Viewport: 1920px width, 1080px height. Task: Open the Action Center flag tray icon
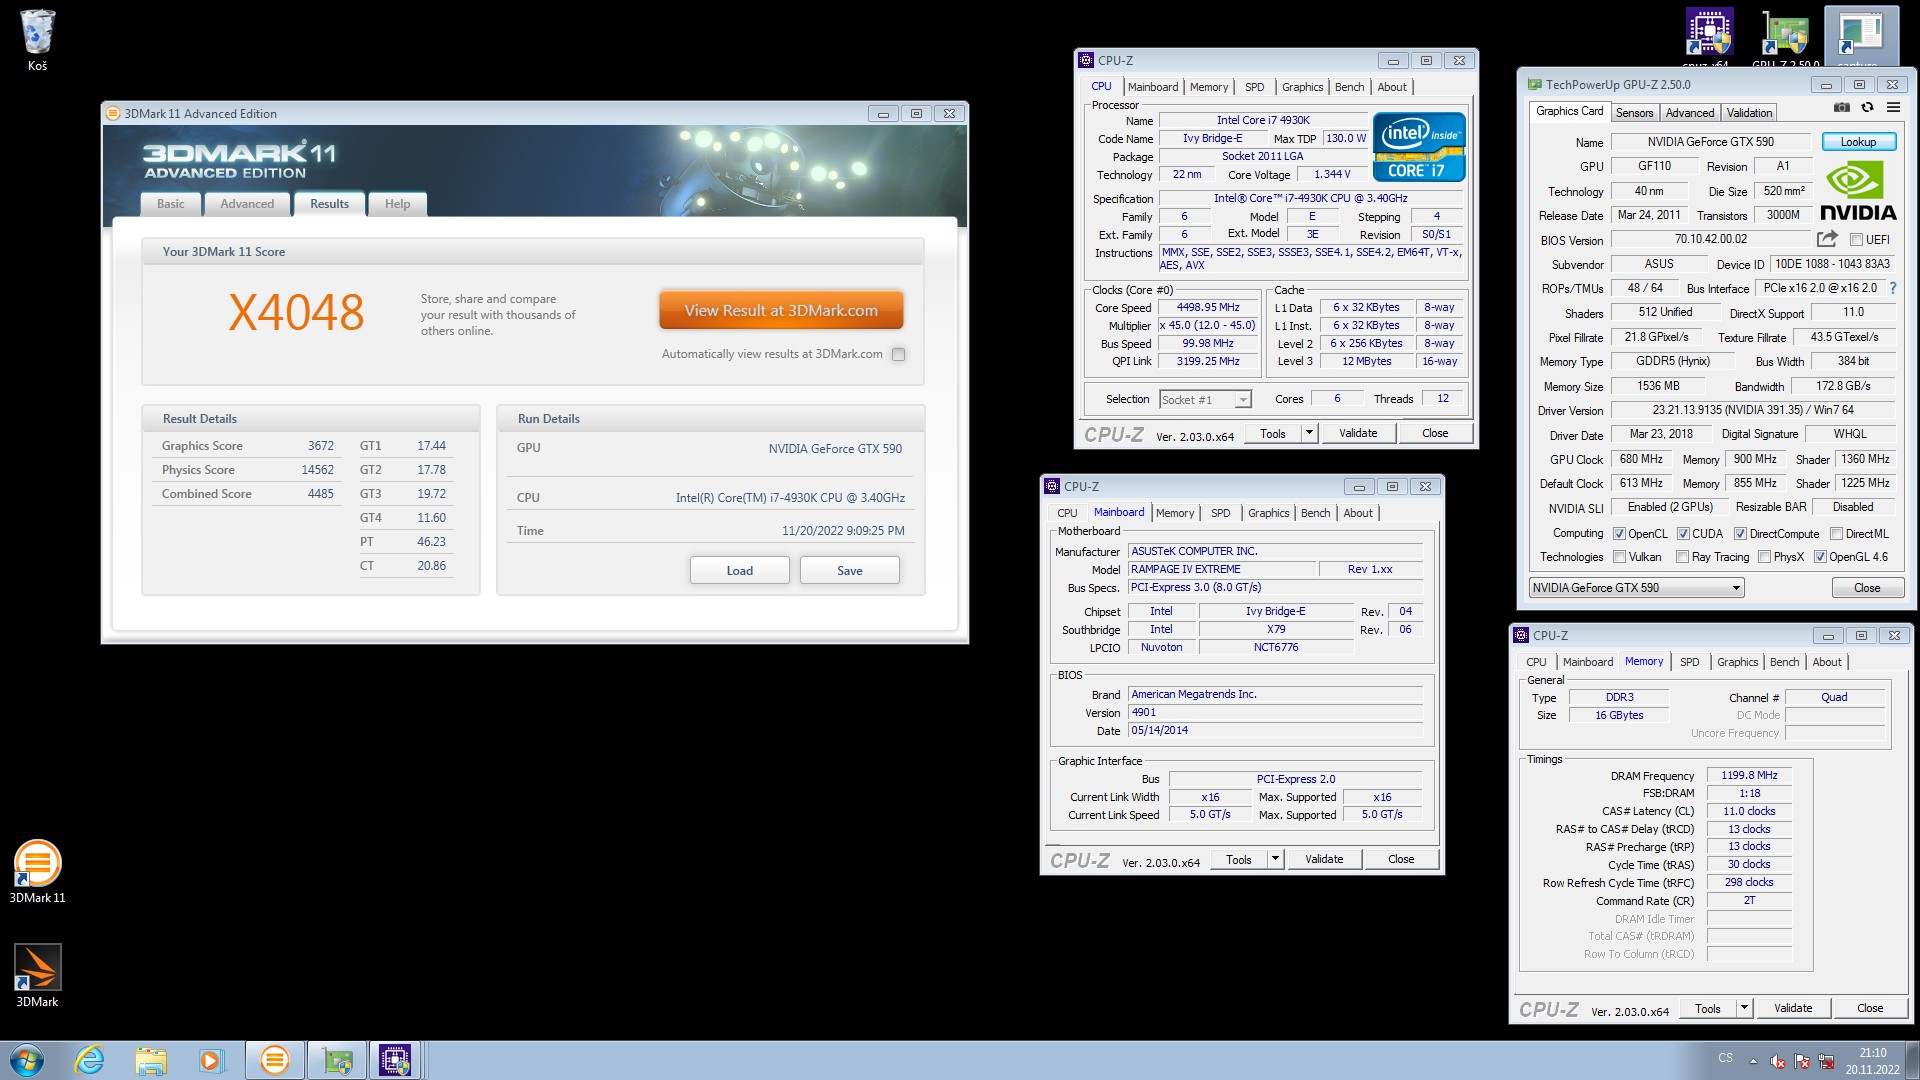click(x=1802, y=1061)
